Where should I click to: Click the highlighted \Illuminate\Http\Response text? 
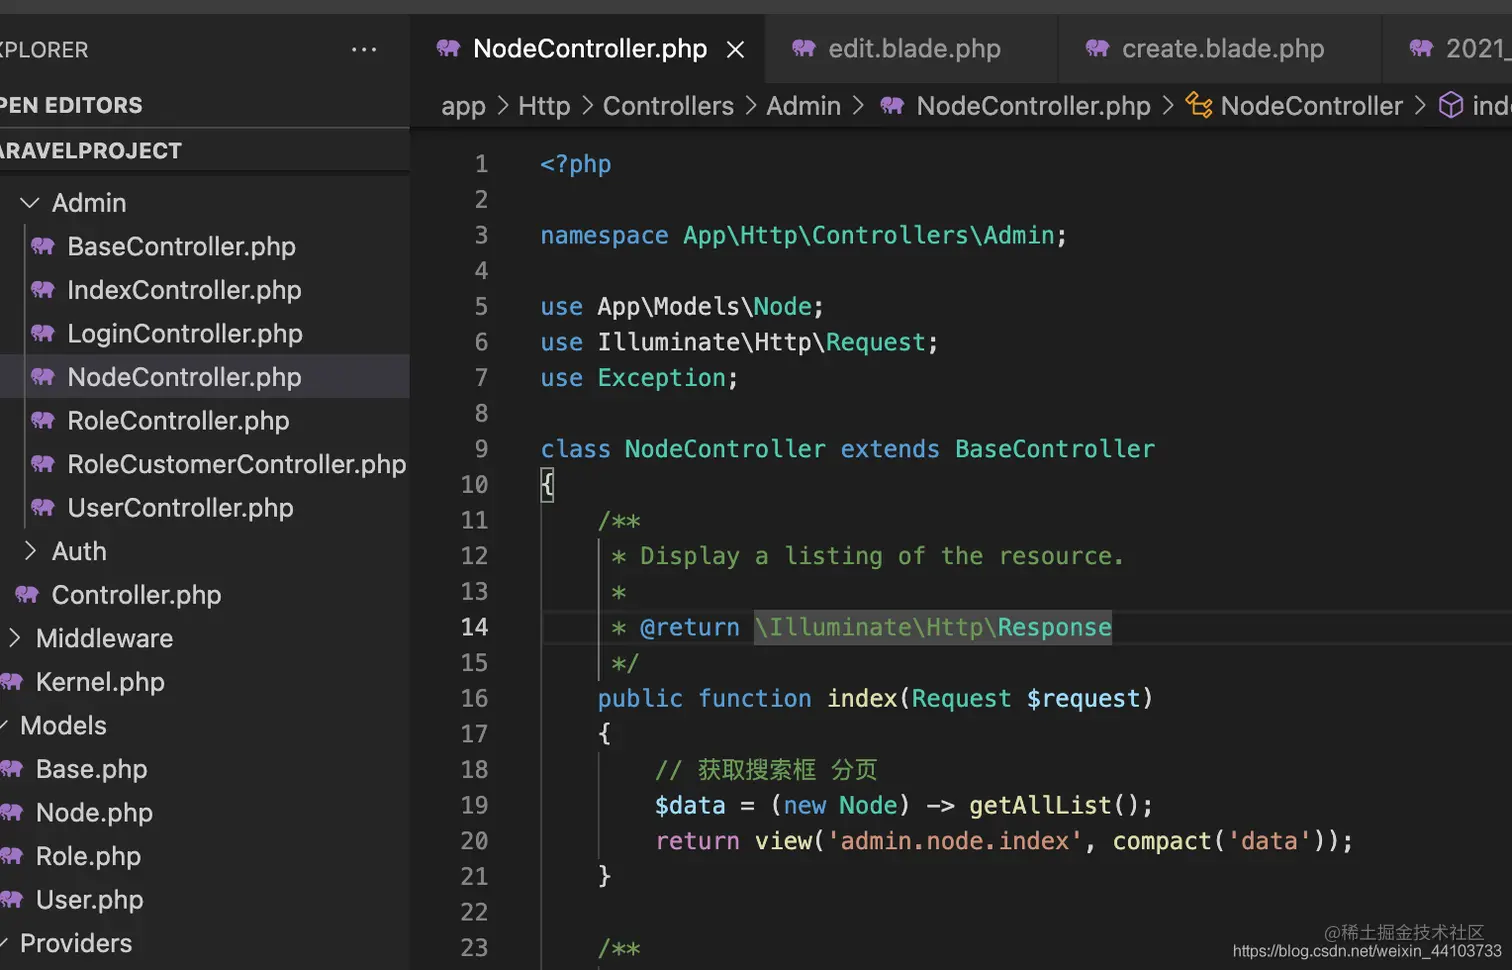pos(932,627)
